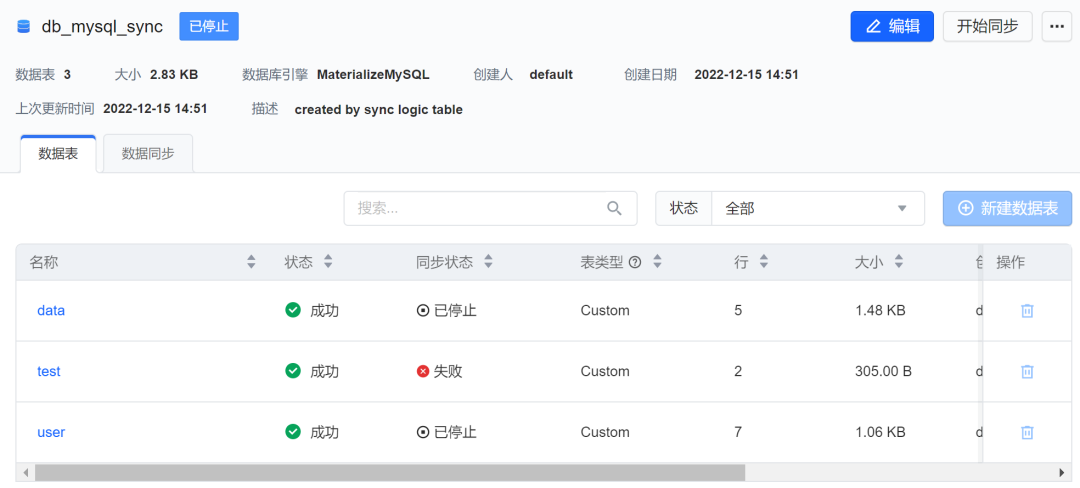This screenshot has width=1080, height=488.
Task: Open the data table link
Action: [x=51, y=311]
